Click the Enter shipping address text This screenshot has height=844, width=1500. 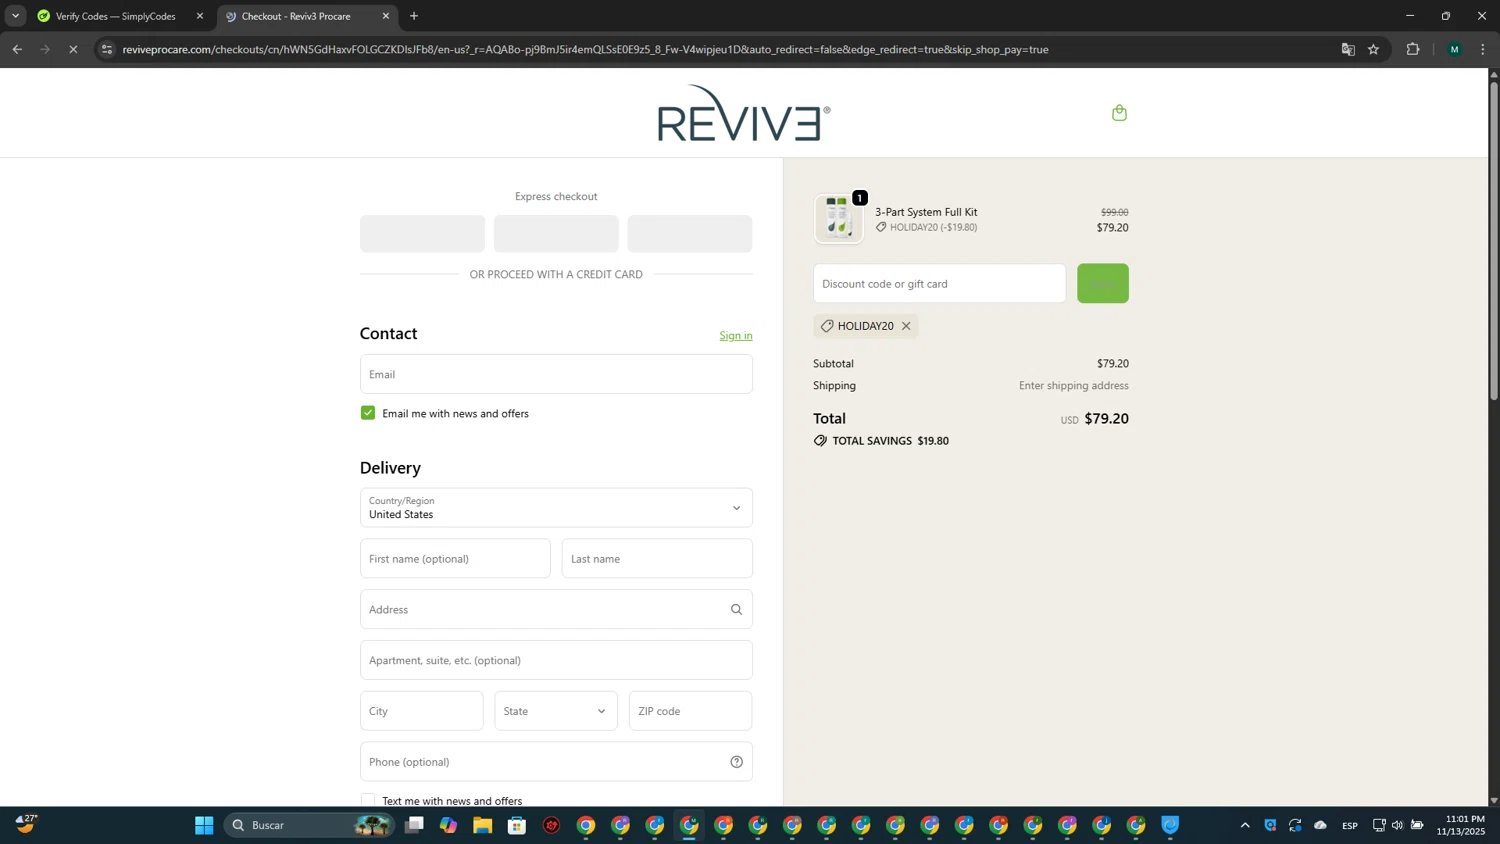[x=1074, y=386]
